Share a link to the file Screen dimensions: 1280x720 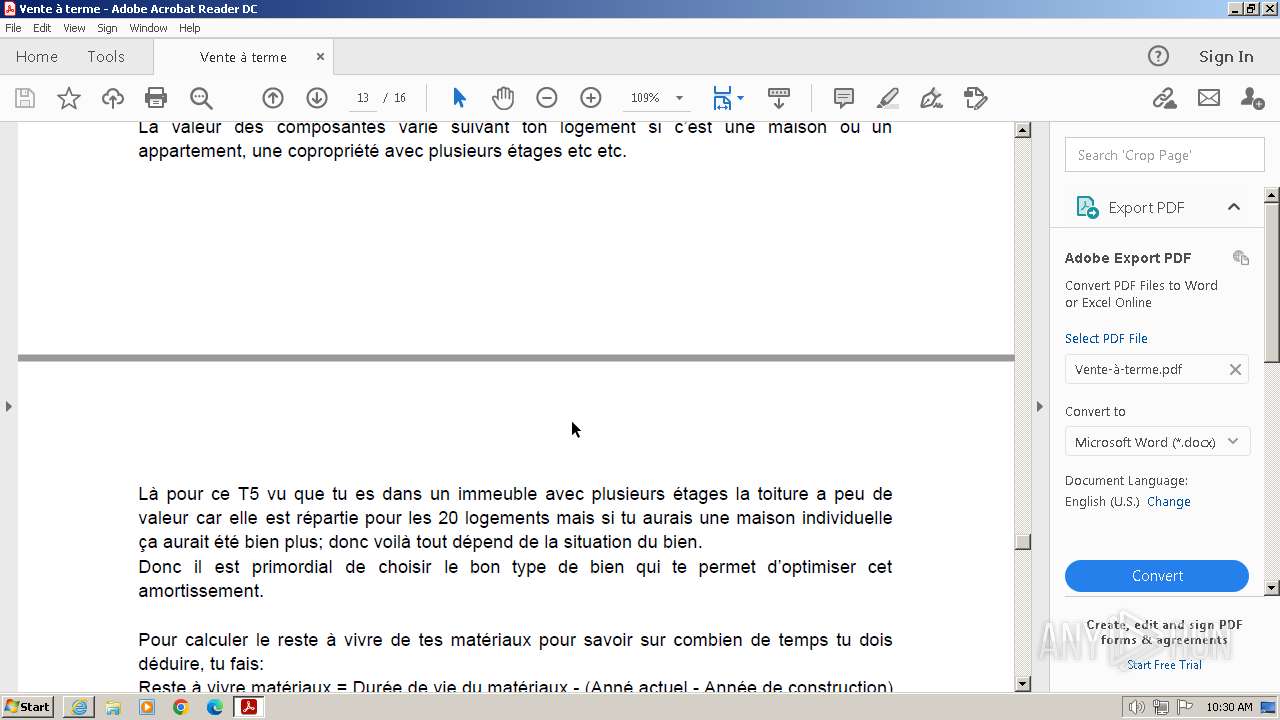(x=1164, y=98)
